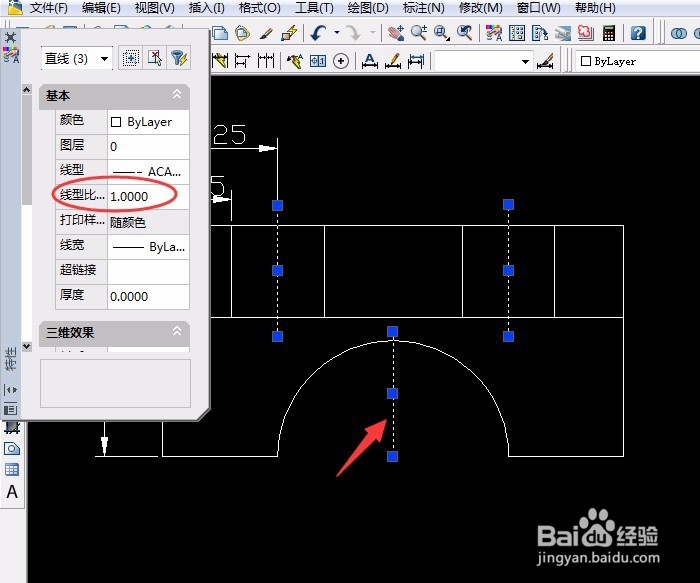Image resolution: width=700 pixels, height=583 pixels.
Task: Open the 帮助(H) menu
Action: 595,8
